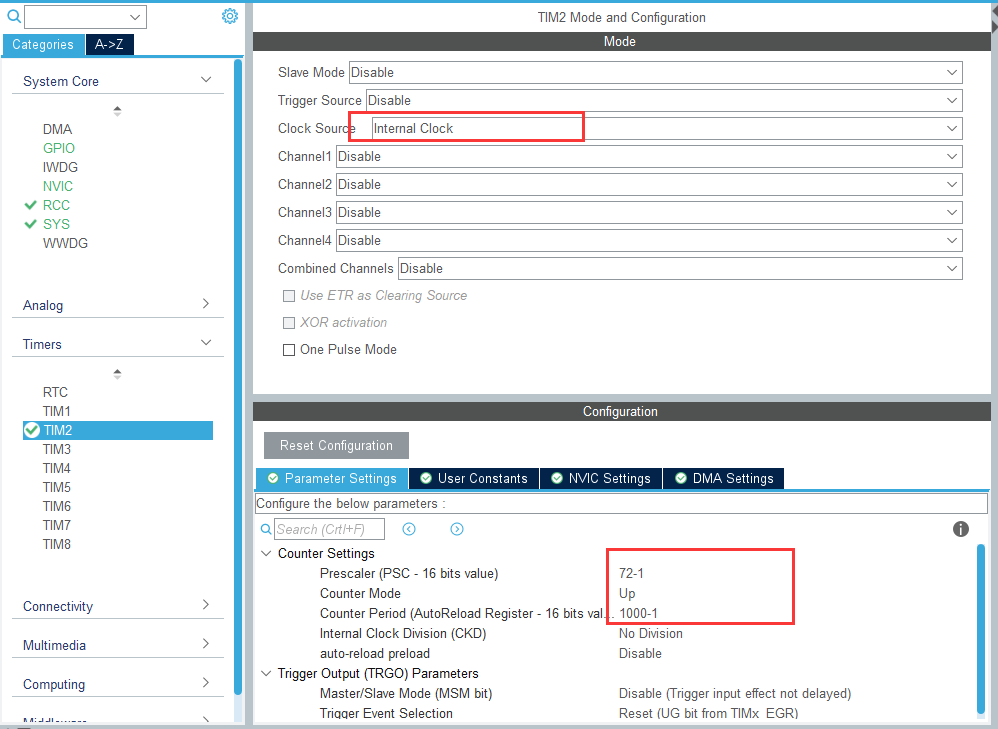Select RTC under Timers
Image resolution: width=998 pixels, height=729 pixels.
55,392
